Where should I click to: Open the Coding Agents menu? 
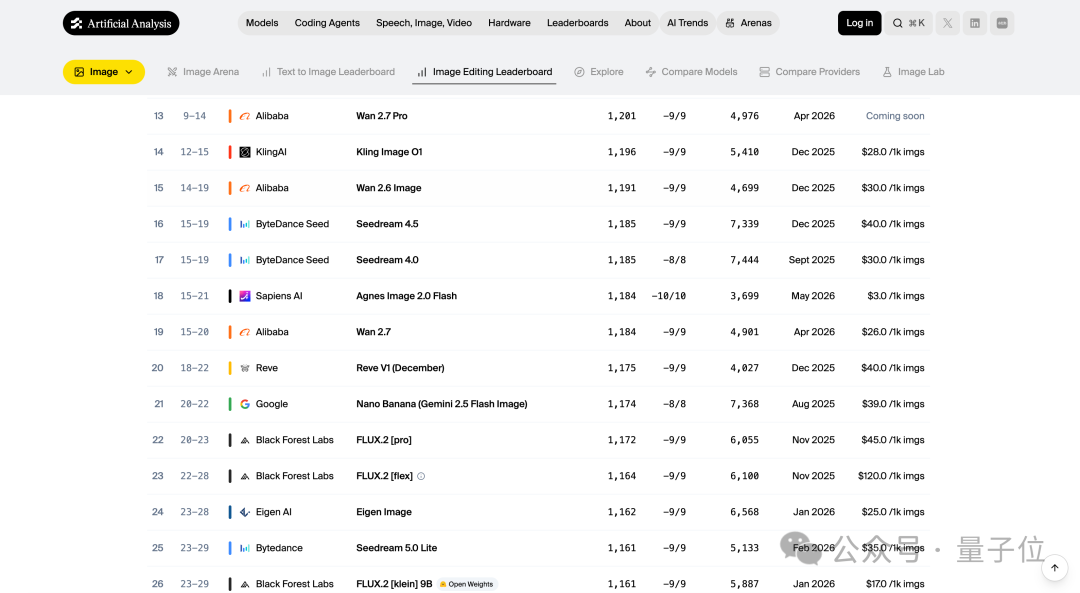pos(327,23)
